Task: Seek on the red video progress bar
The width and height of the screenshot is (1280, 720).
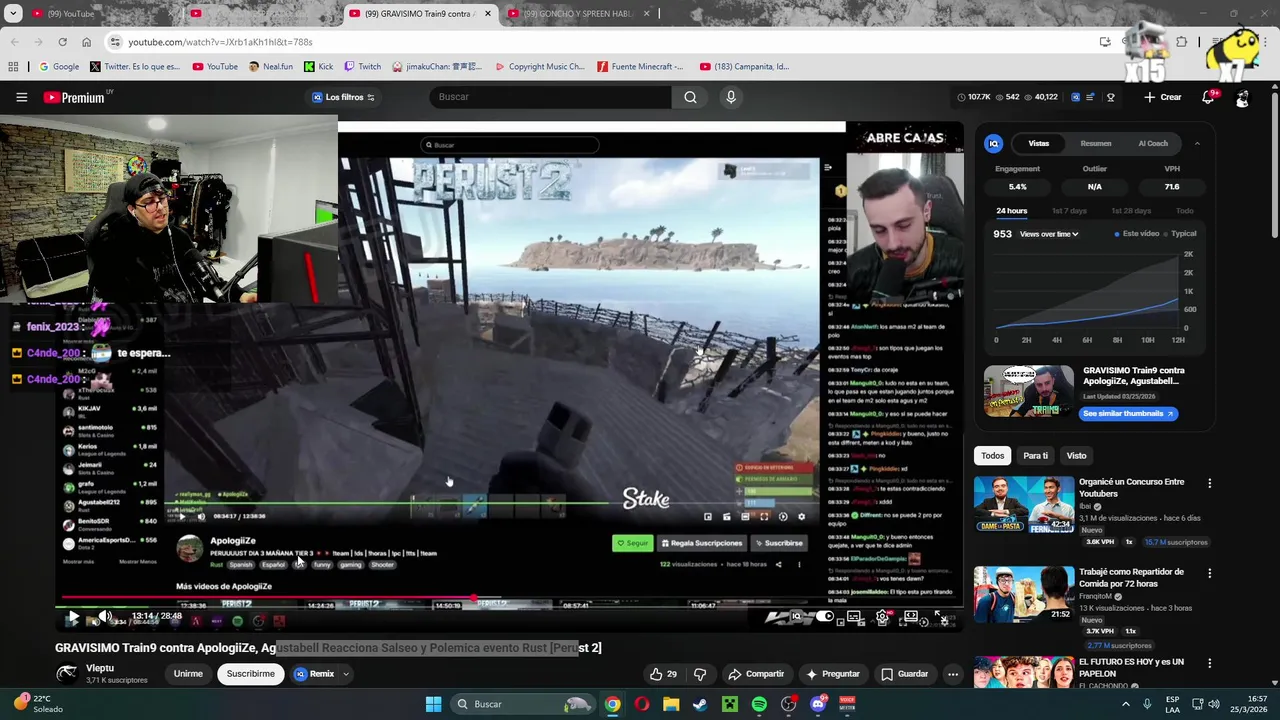Action: click(509, 598)
